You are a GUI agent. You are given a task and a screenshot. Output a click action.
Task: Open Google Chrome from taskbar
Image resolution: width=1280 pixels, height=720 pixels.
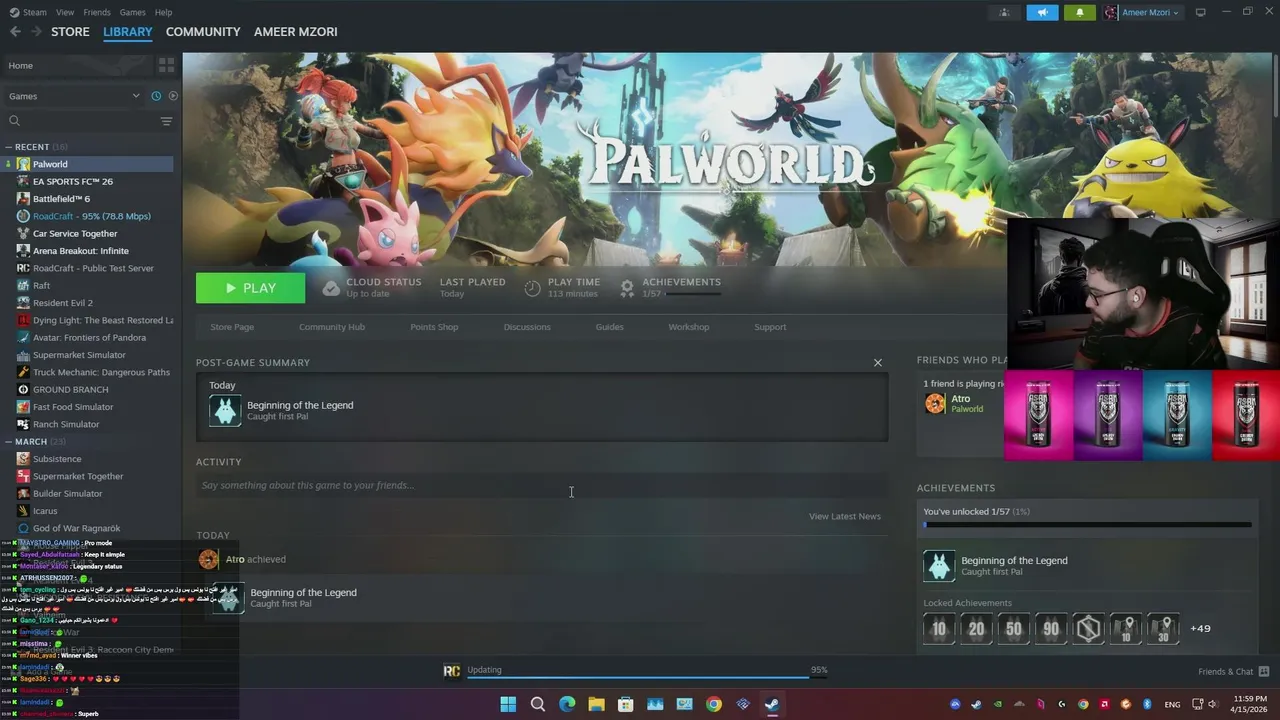(713, 704)
